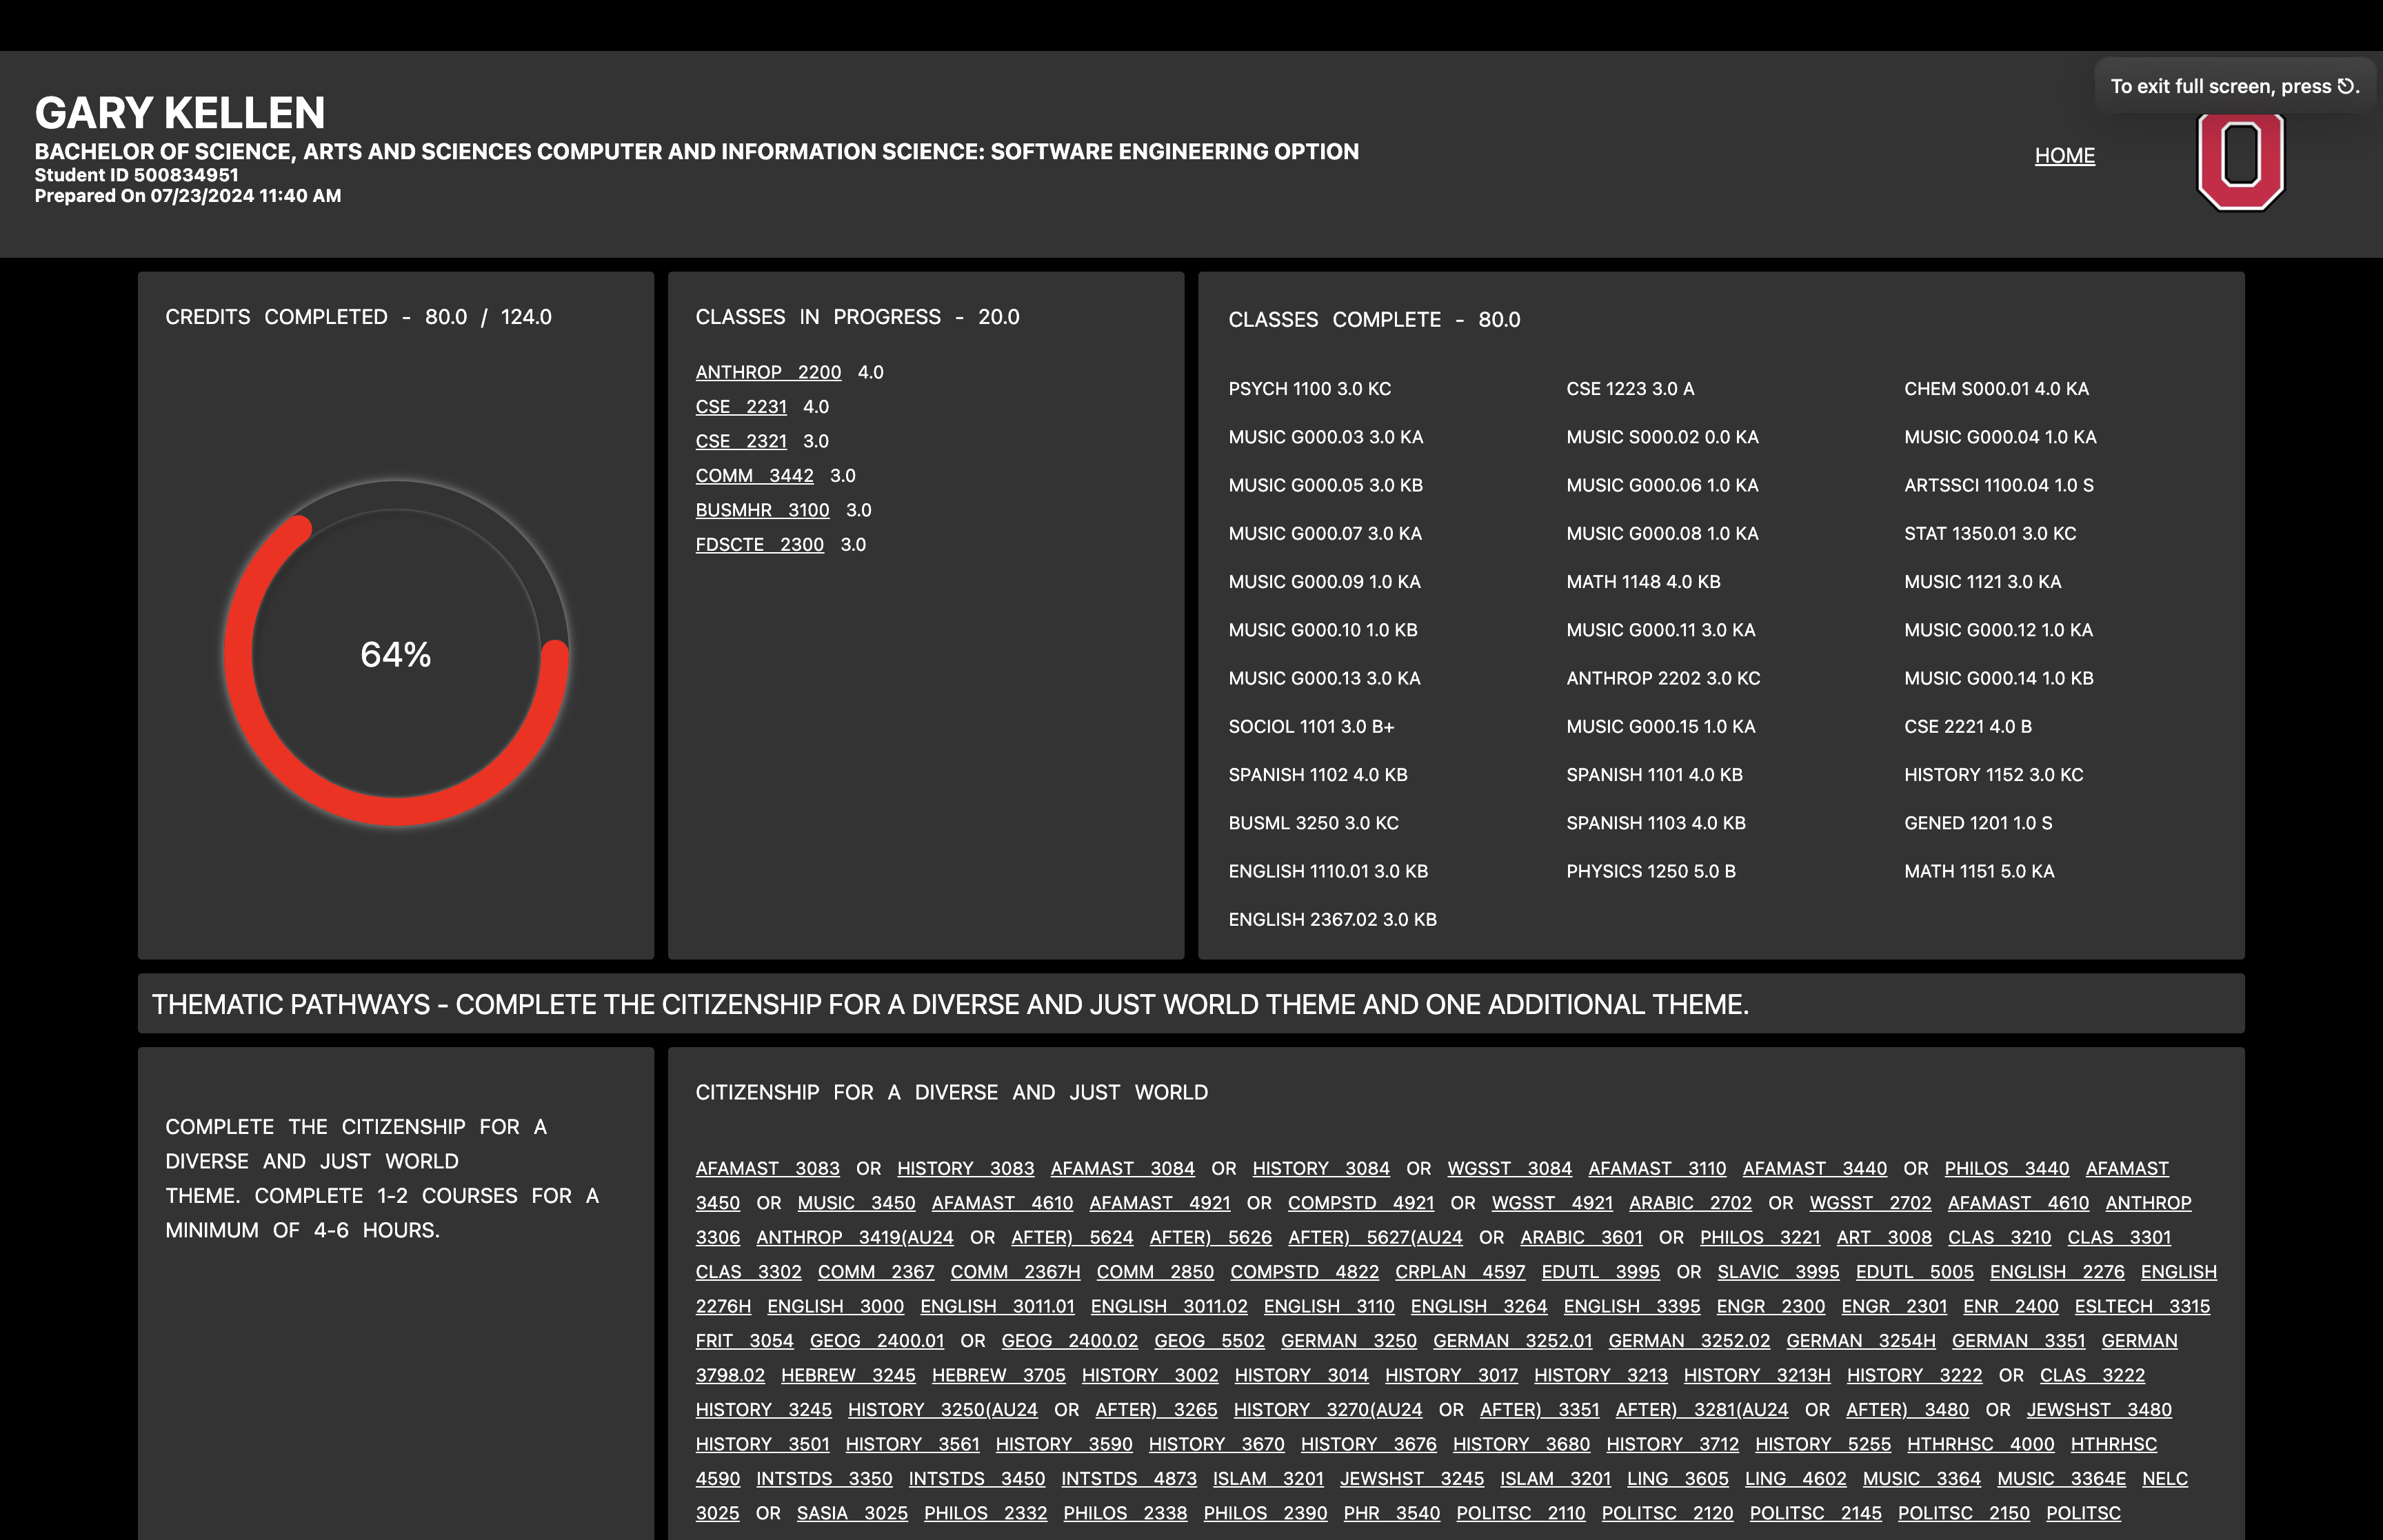Open the WGSST 3084 course link
This screenshot has height=1540, width=2383.
(1509, 1168)
